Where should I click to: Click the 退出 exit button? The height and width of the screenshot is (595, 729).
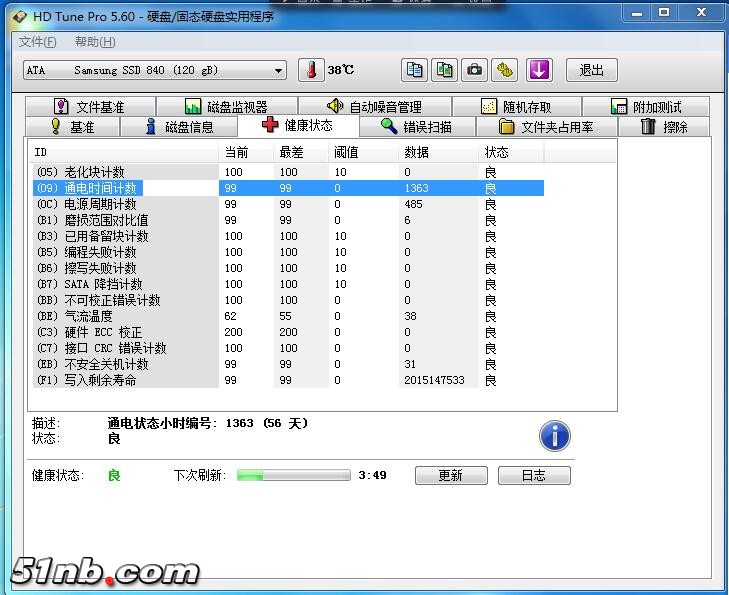[x=591, y=70]
